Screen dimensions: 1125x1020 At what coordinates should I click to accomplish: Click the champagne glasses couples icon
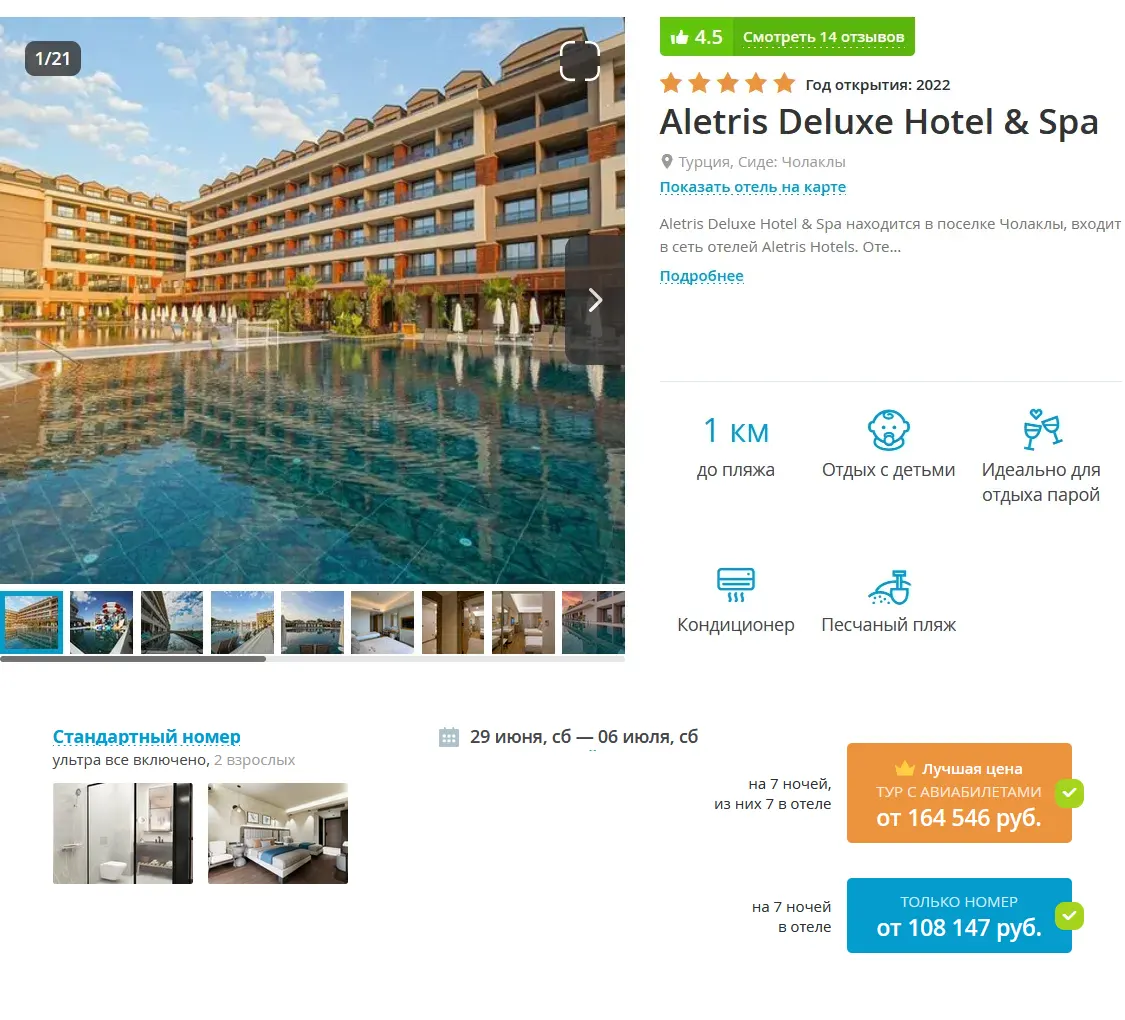pos(1042,429)
